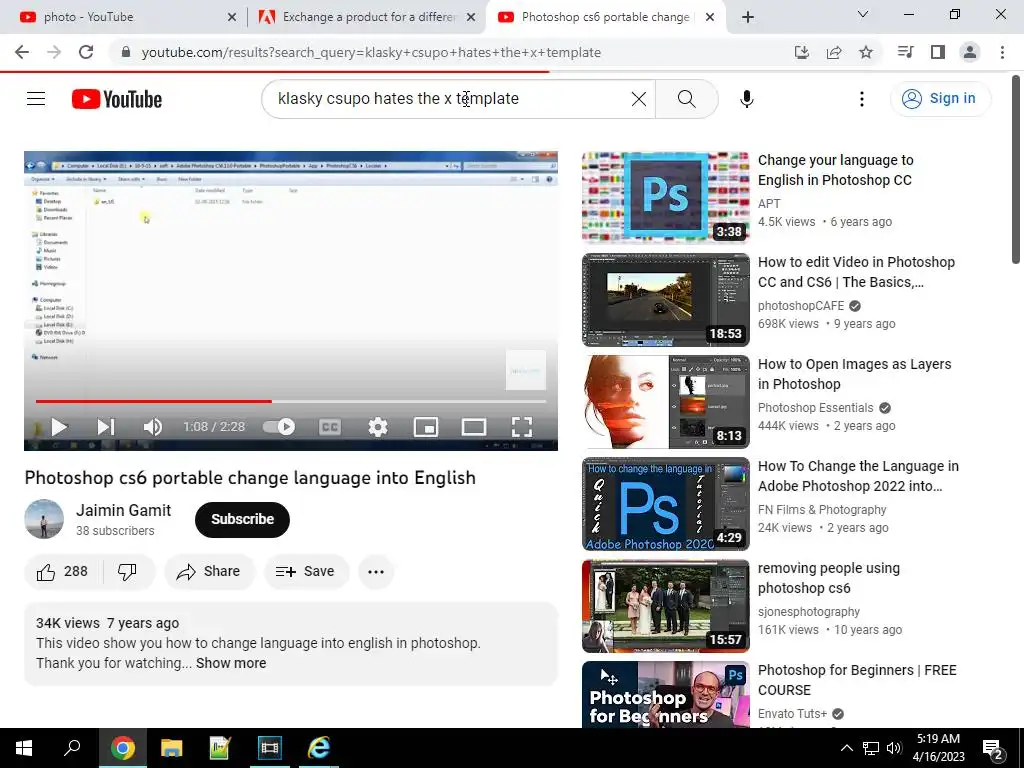Image resolution: width=1024 pixels, height=768 pixels.
Task: Open Chrome three-dot menu
Action: [1002, 52]
